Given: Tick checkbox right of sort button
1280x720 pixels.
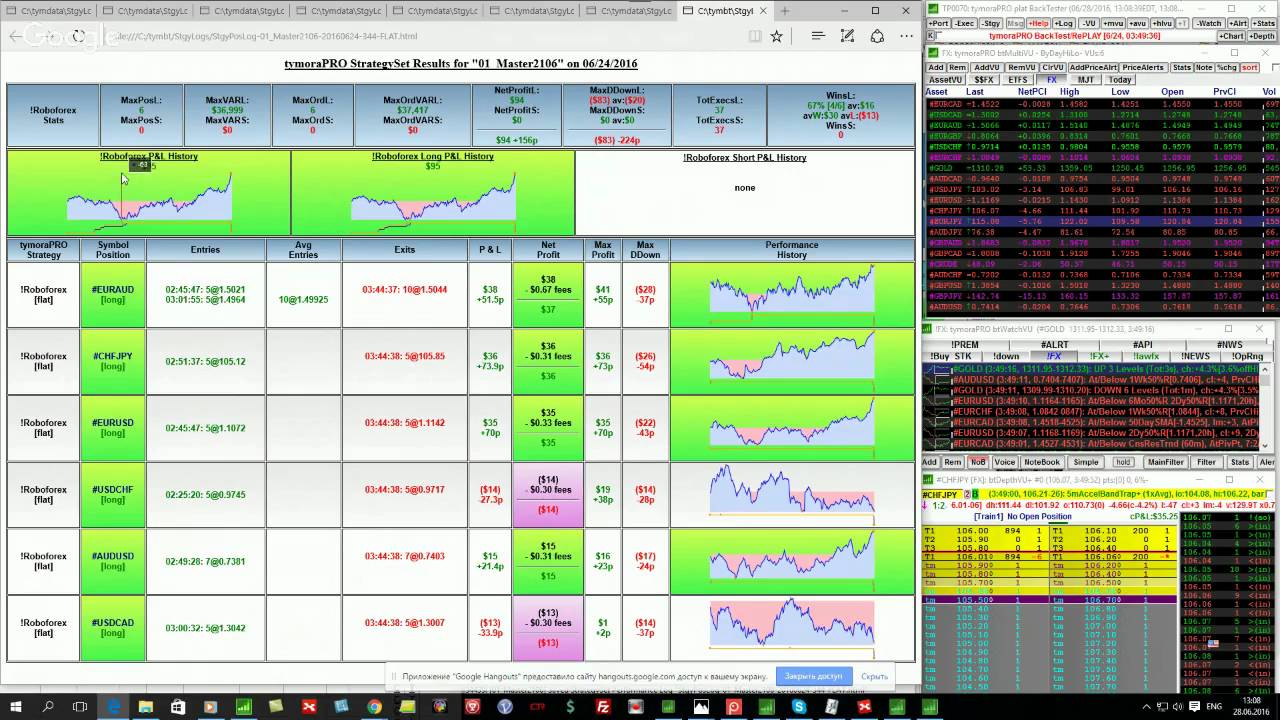Looking at the screenshot, I should click(1276, 68).
